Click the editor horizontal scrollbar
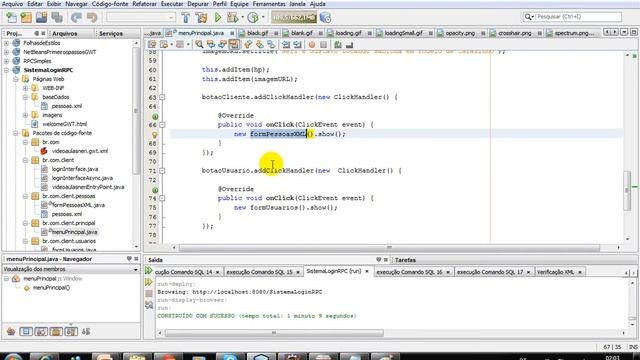This screenshot has width=640, height=360. (389, 248)
